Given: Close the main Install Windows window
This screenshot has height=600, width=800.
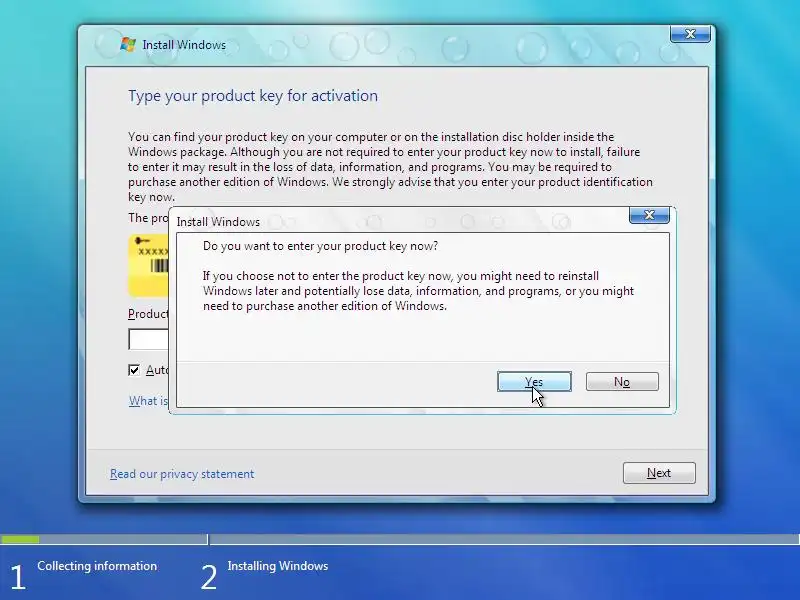Looking at the screenshot, I should tap(690, 34).
